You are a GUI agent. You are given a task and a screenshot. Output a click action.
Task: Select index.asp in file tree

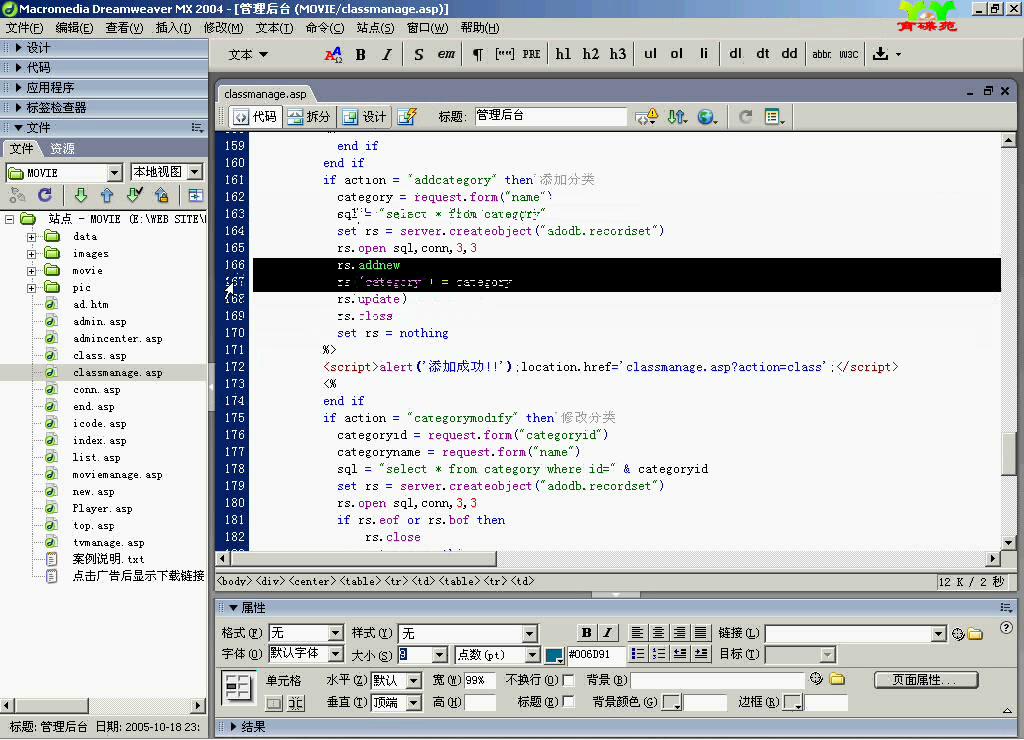click(x=99, y=441)
